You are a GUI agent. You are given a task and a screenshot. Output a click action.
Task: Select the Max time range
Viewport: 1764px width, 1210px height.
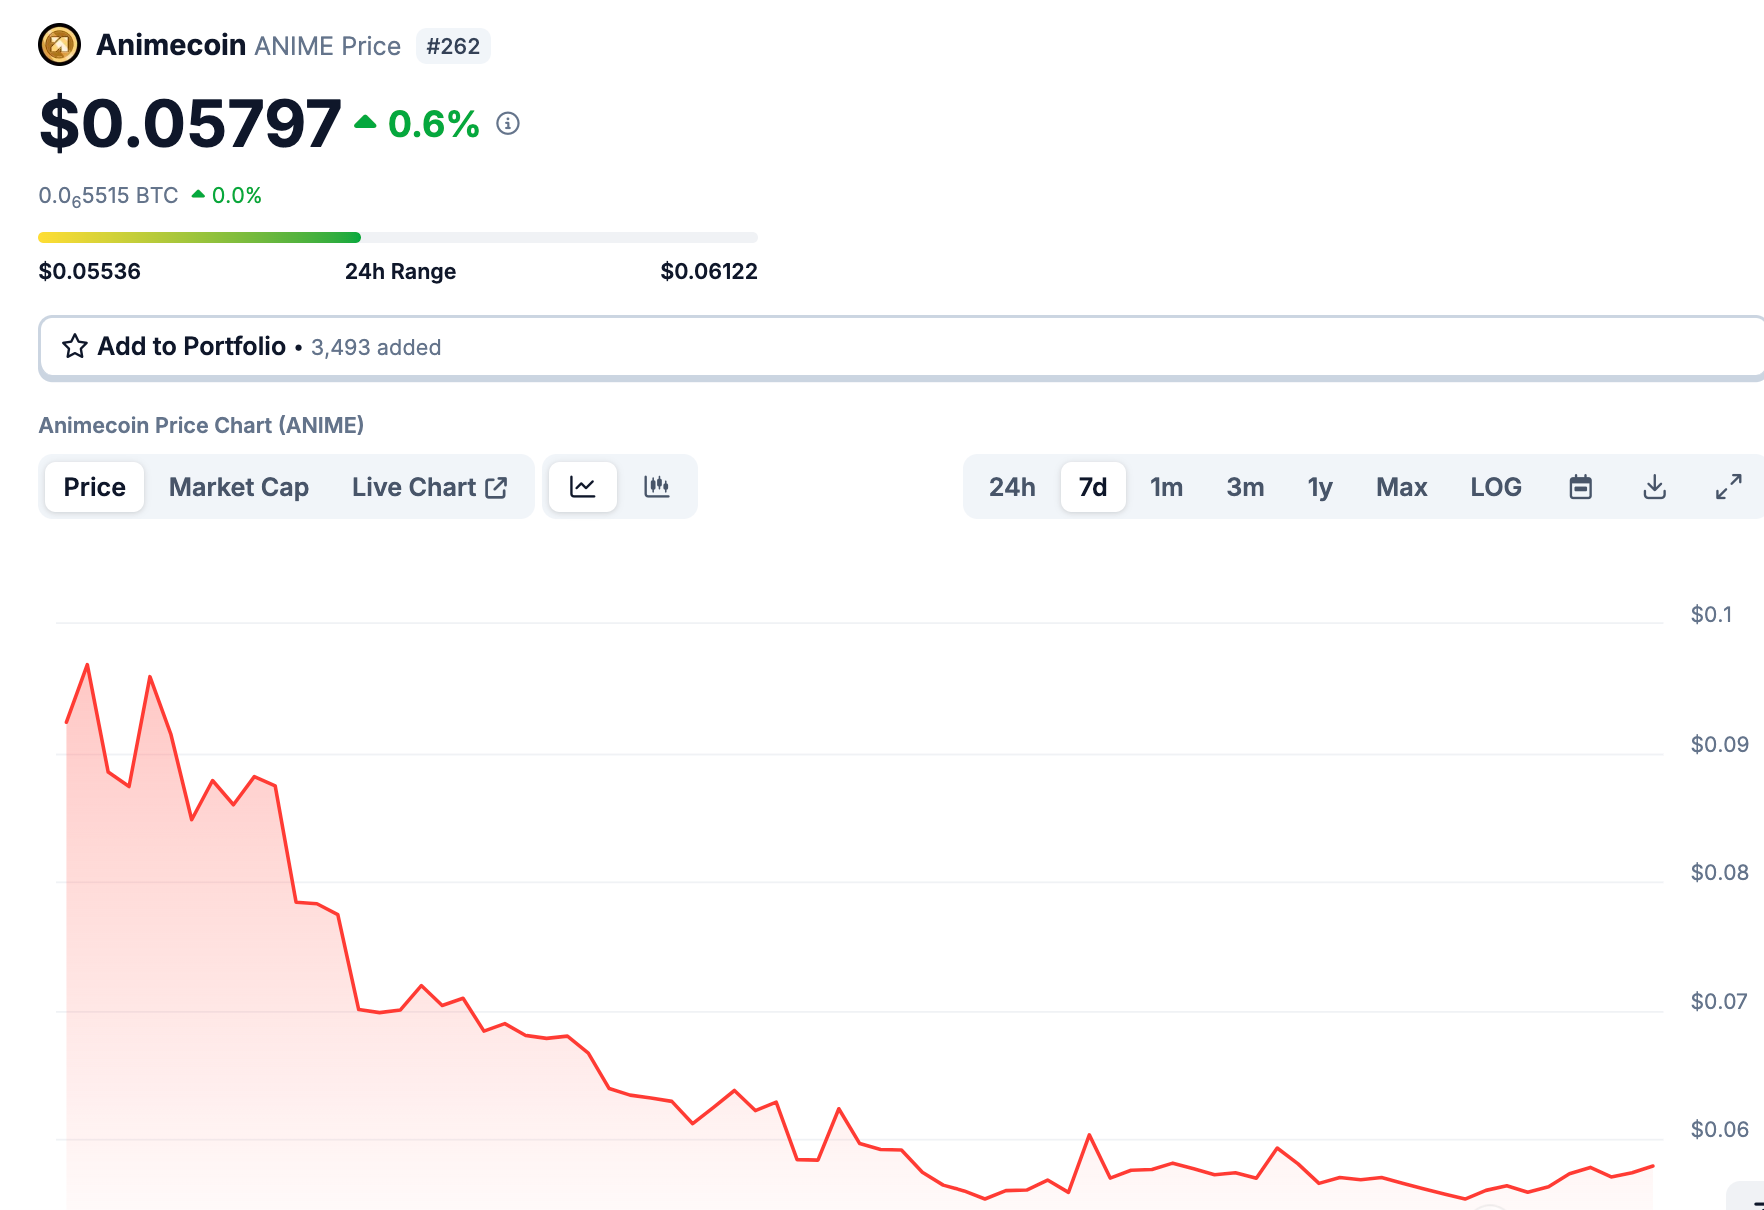point(1401,487)
